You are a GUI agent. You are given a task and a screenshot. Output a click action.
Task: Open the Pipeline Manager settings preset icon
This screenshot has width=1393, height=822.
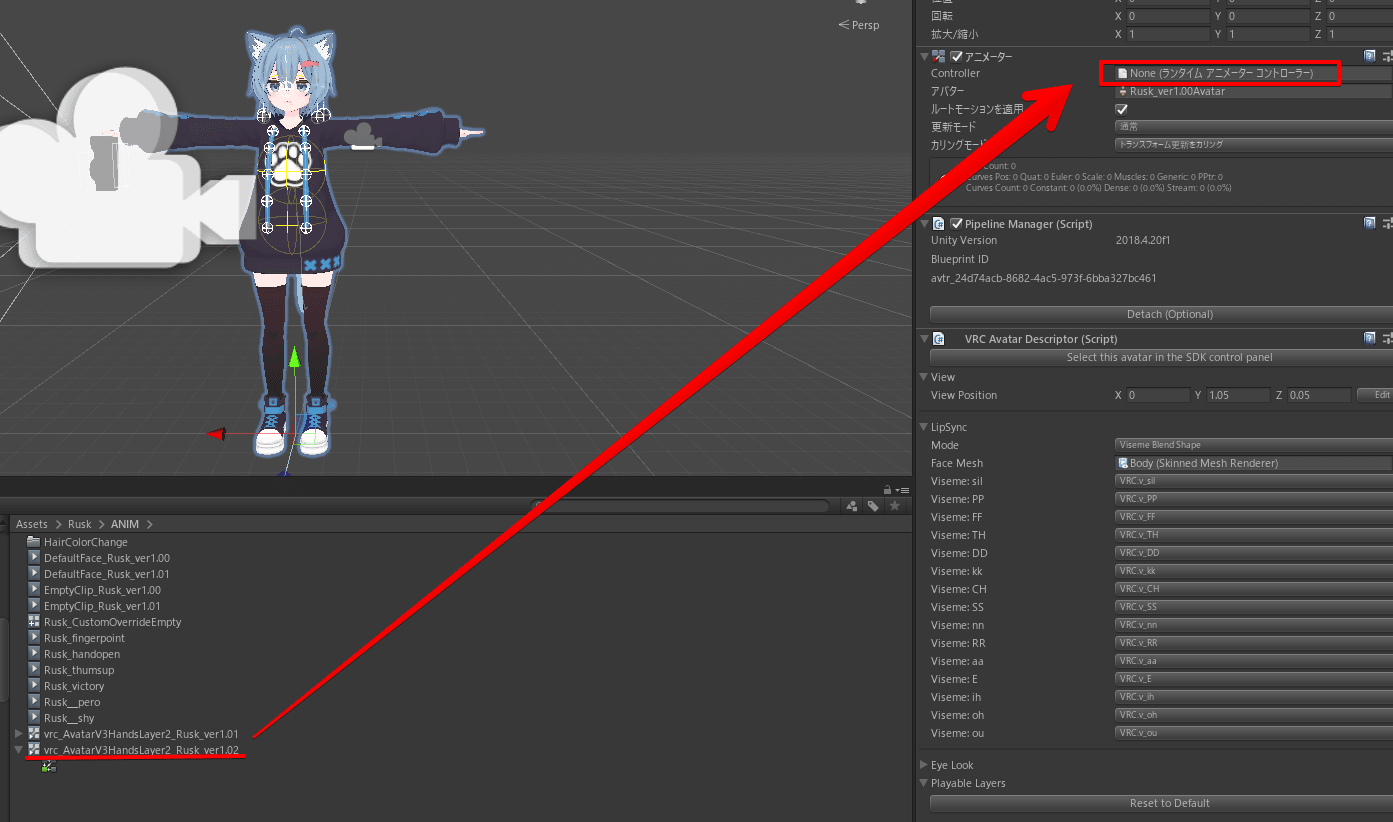click(1387, 224)
